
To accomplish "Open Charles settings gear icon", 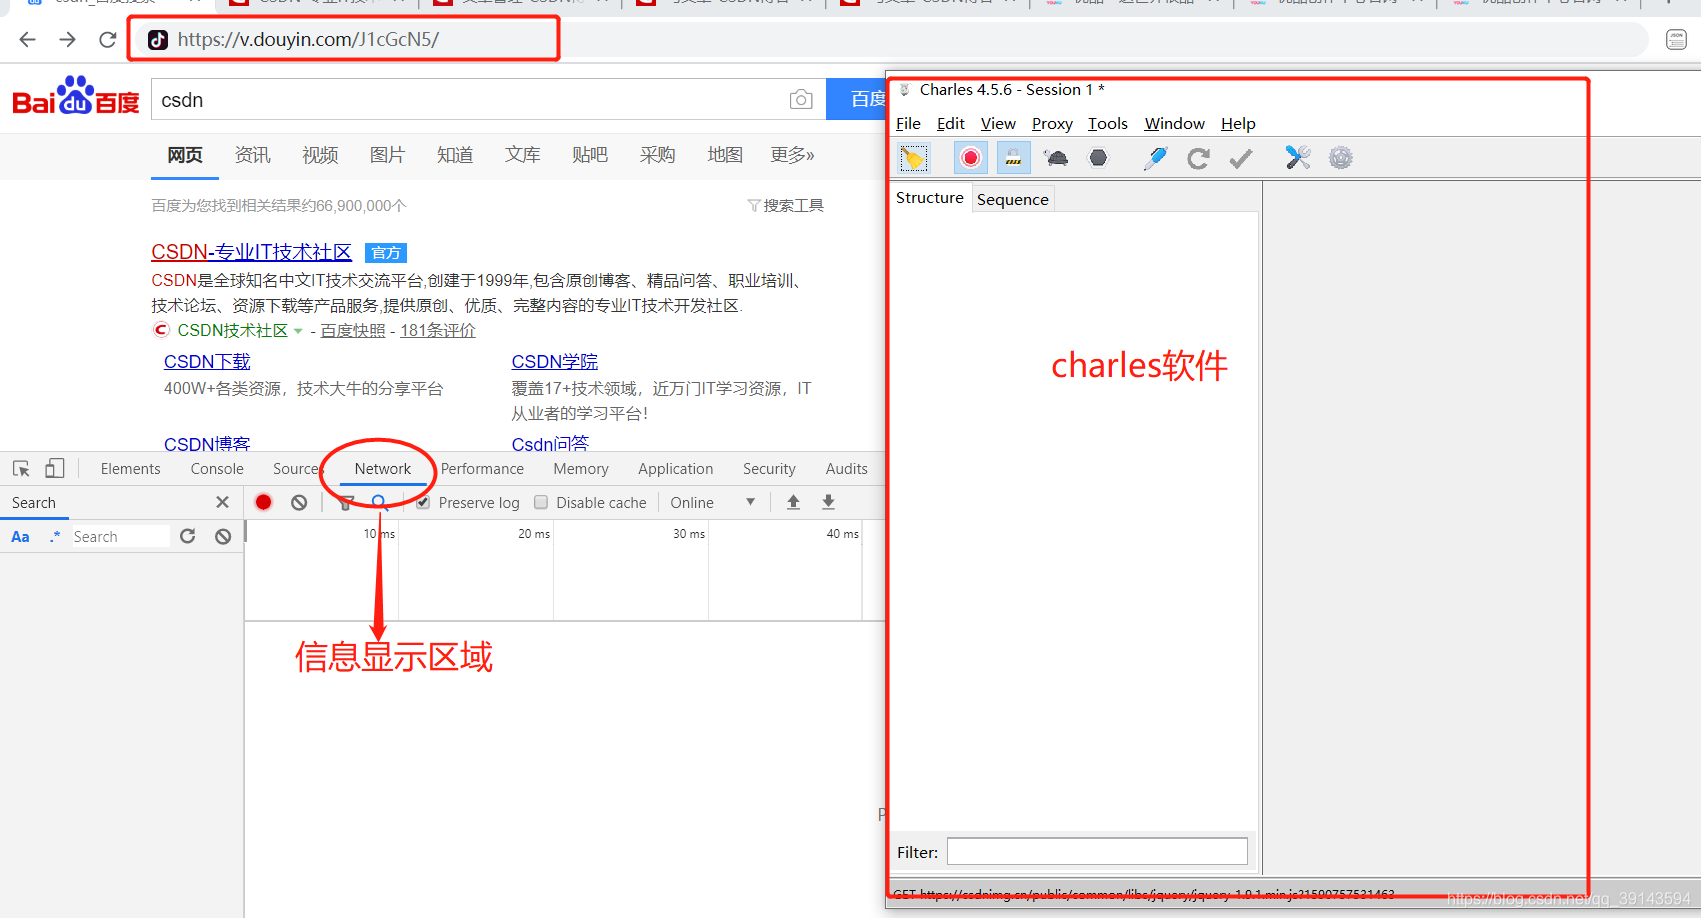I will [x=1341, y=157].
